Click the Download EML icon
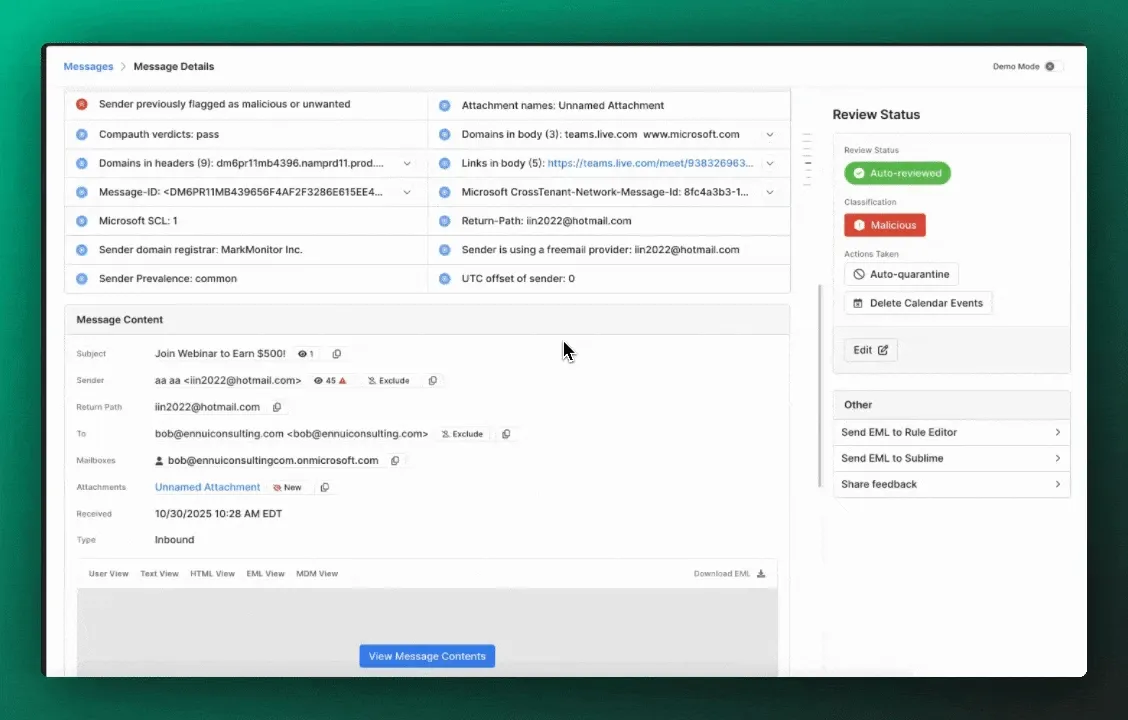Image resolution: width=1128 pixels, height=720 pixels. 761,574
